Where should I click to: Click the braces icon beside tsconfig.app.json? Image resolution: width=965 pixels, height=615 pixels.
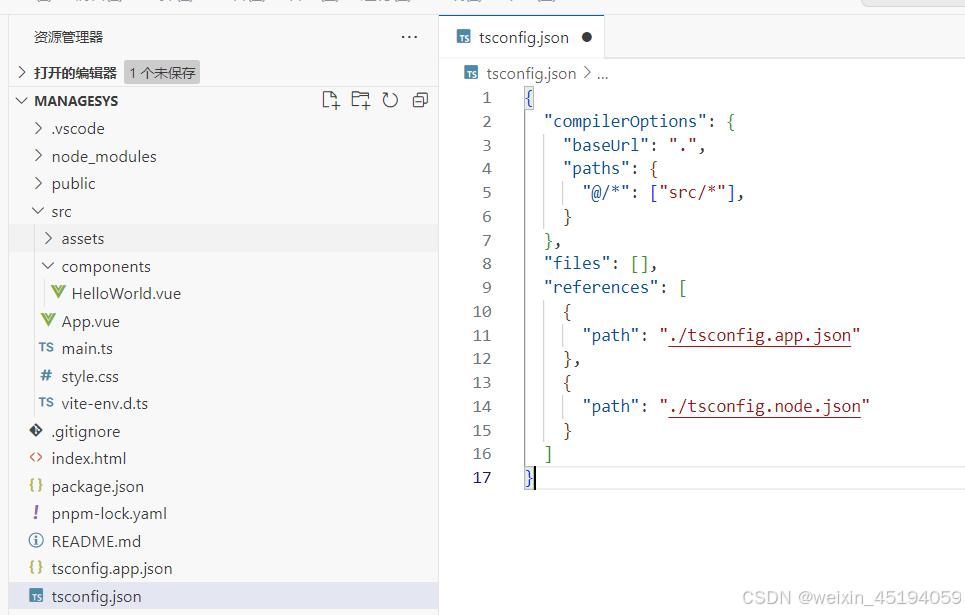click(36, 567)
